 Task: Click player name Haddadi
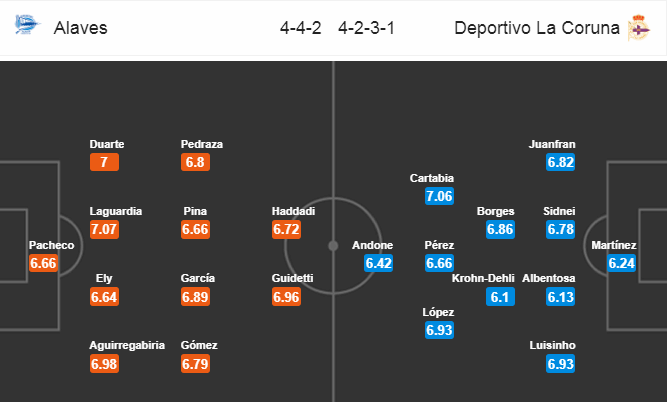(x=293, y=211)
